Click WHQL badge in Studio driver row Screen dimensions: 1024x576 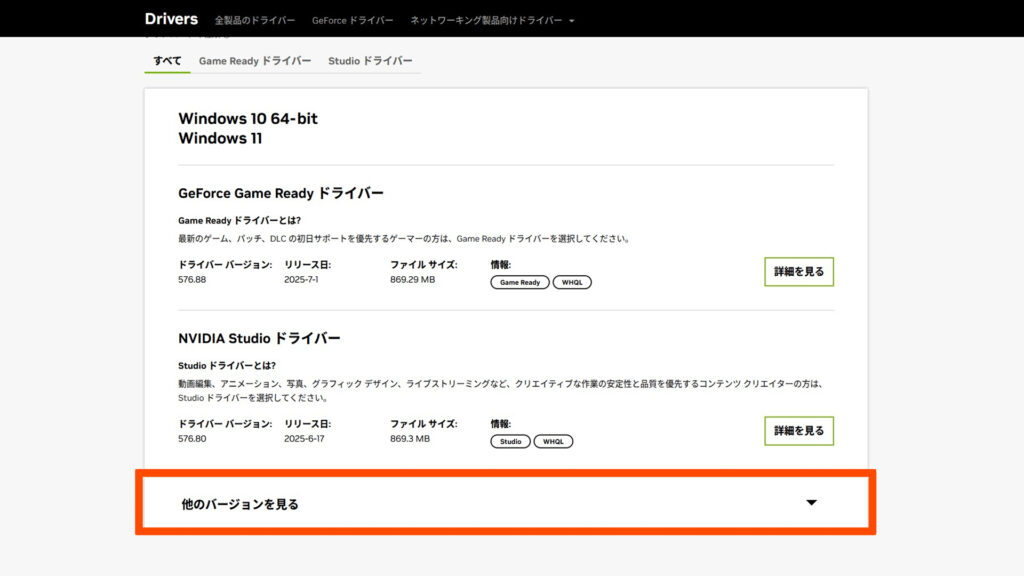(553, 441)
